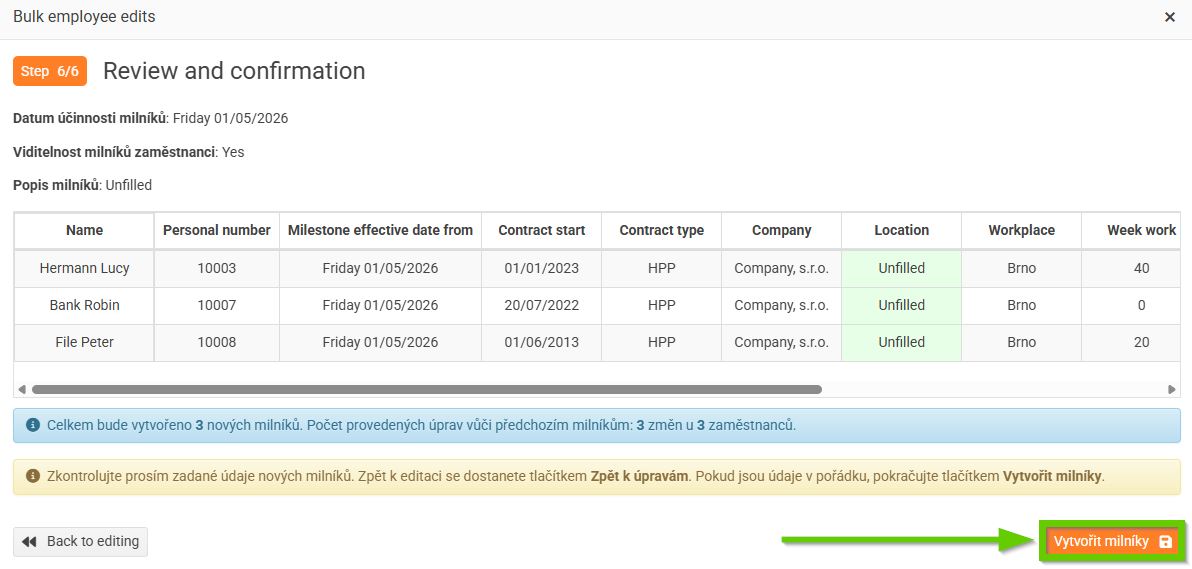This screenshot has width=1192, height=569.
Task: Click the info icon in yellow banner
Action: tap(33, 476)
